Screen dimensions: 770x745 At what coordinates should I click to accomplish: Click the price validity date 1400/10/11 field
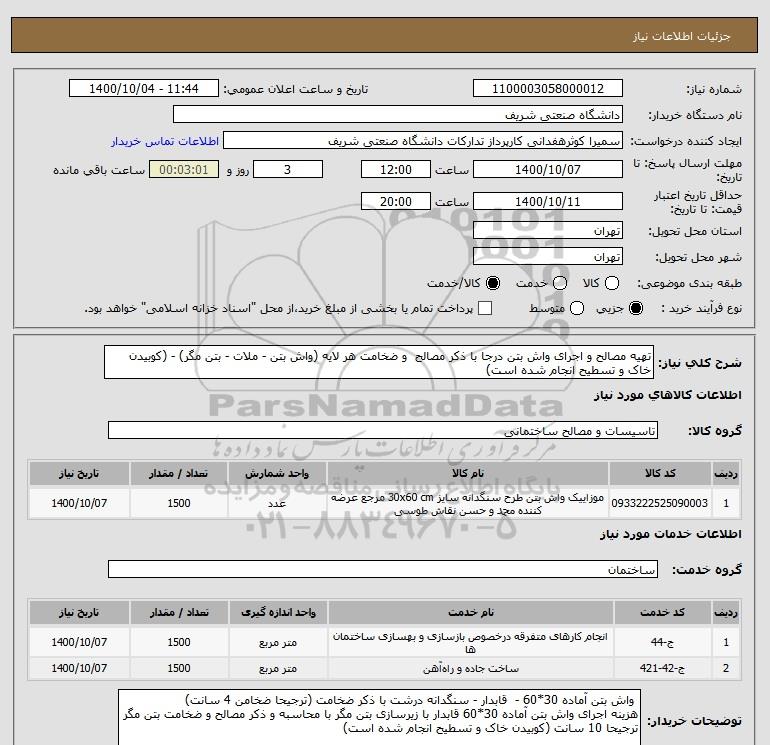click(x=548, y=201)
